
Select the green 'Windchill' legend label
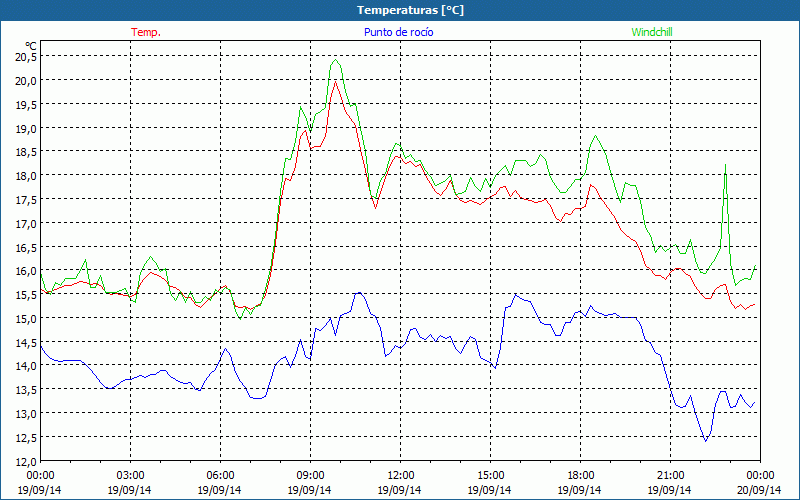[x=652, y=32]
